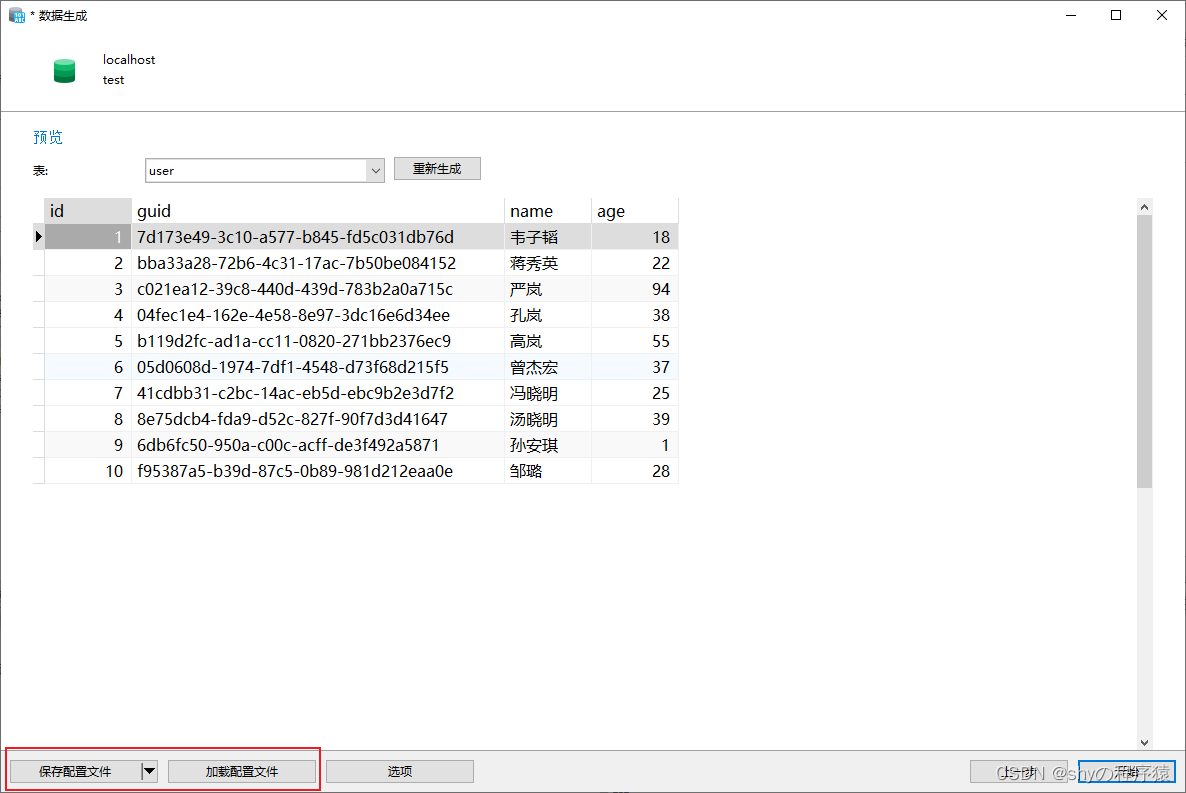Viewport: 1186px width, 793px height.
Task: Select the name cell 孙安琪
Action: click(548, 445)
